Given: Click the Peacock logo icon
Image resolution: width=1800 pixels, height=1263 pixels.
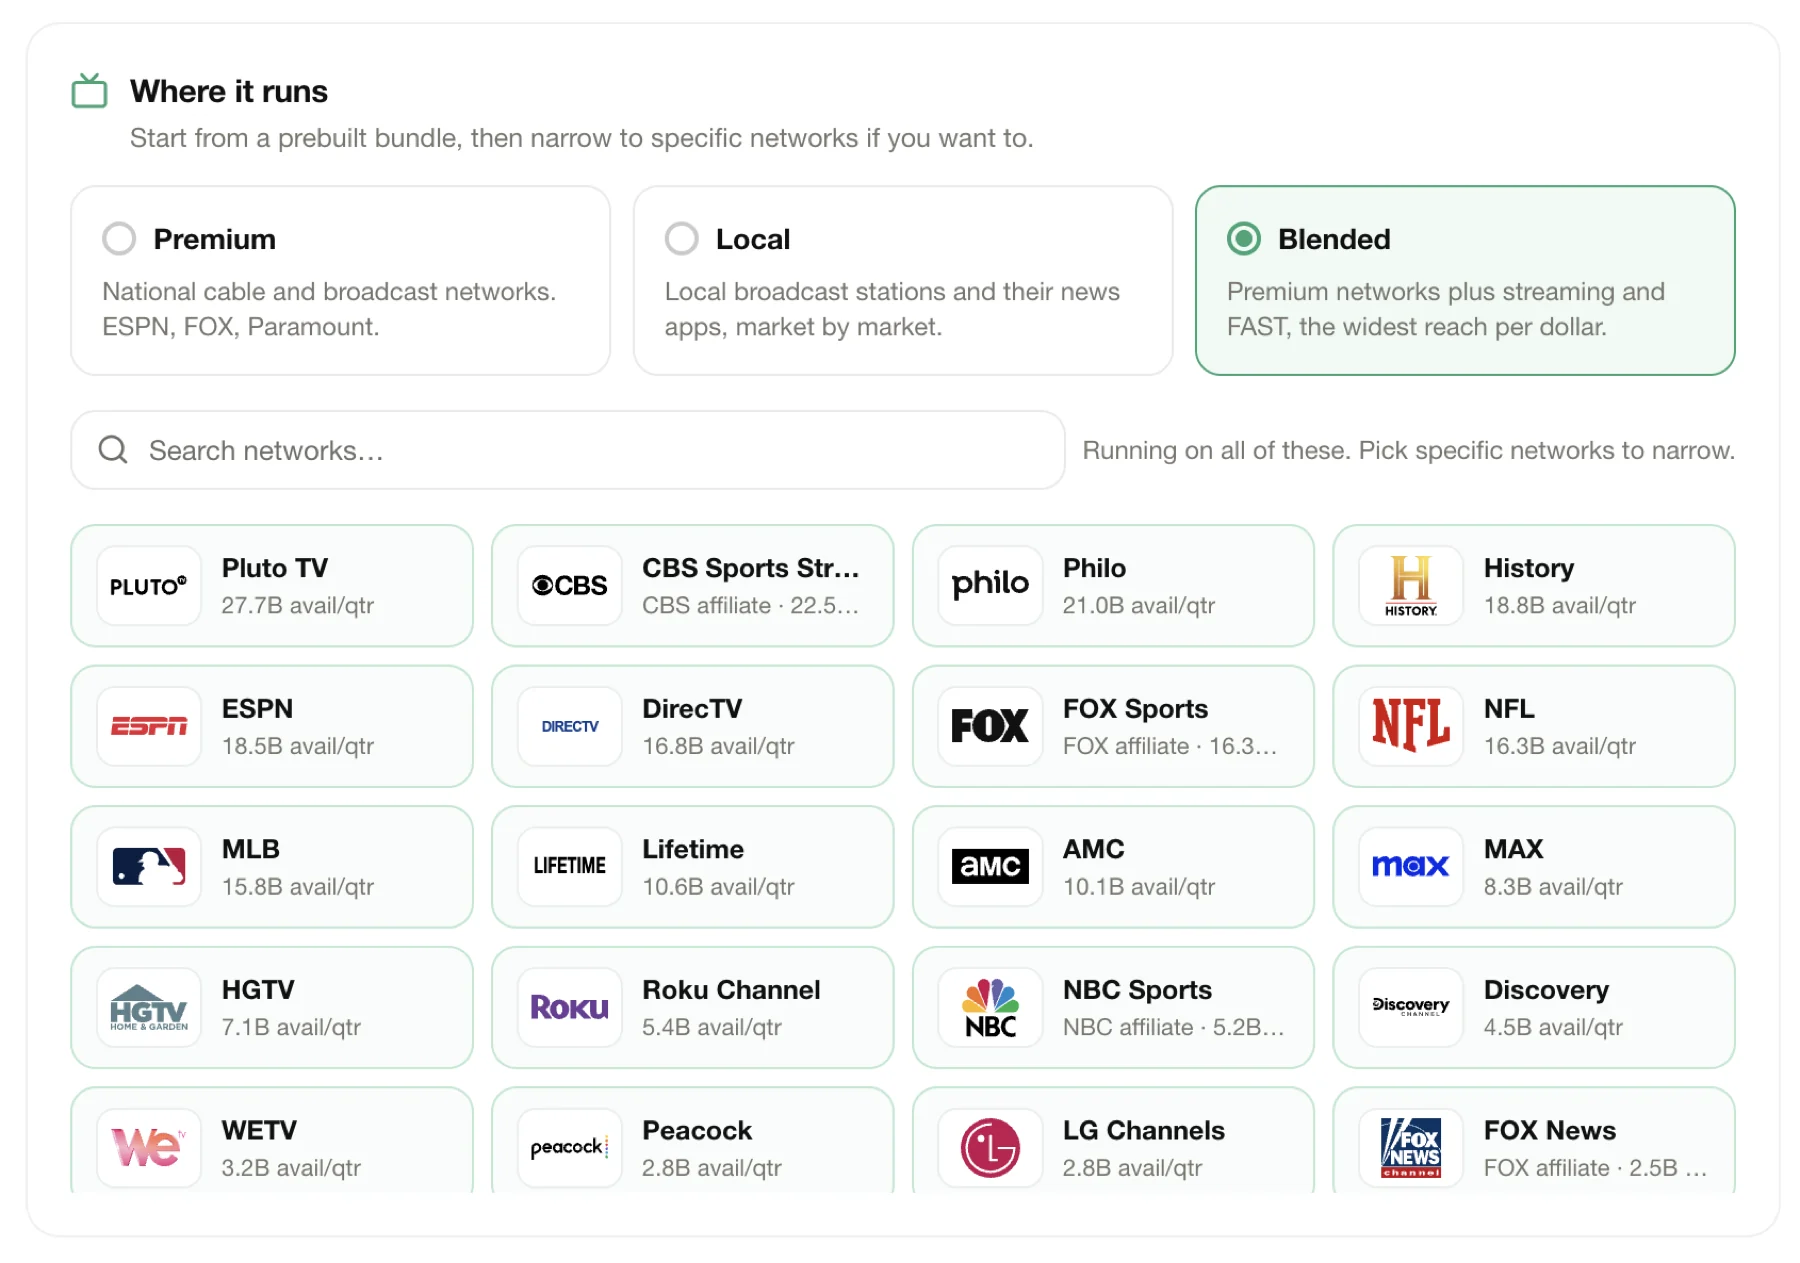Looking at the screenshot, I should [x=570, y=1148].
